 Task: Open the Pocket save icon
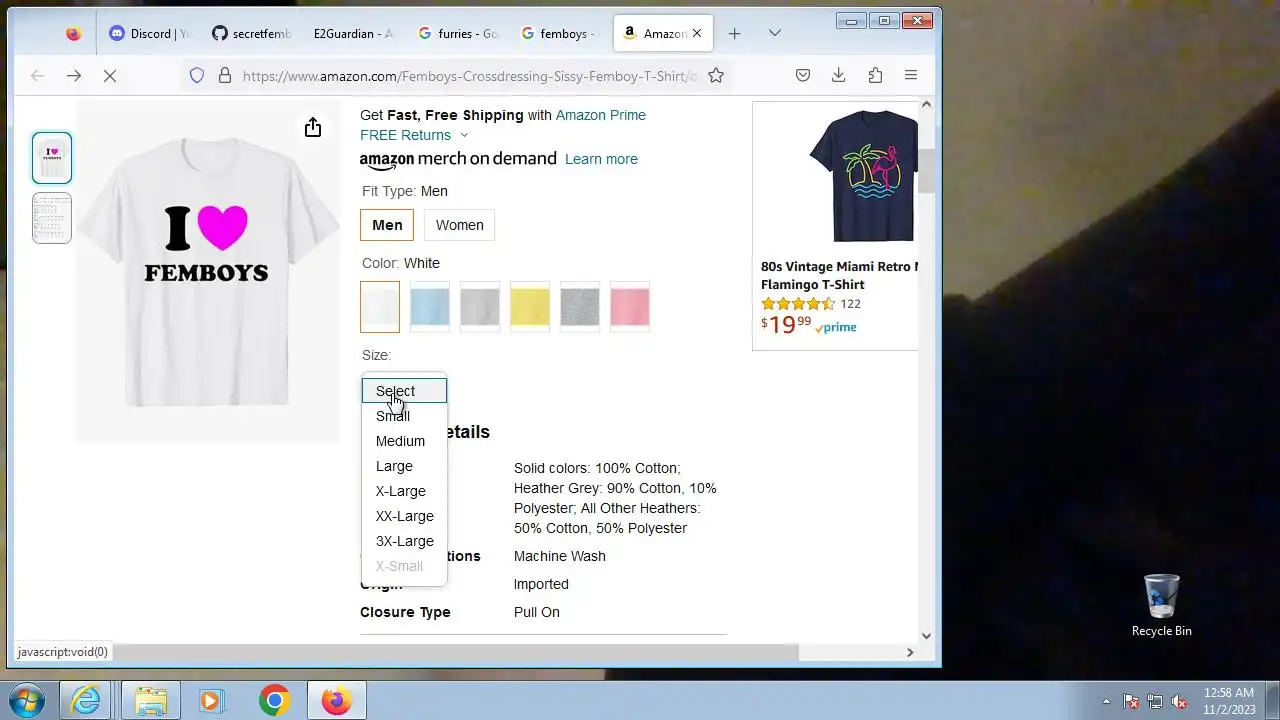(x=802, y=75)
